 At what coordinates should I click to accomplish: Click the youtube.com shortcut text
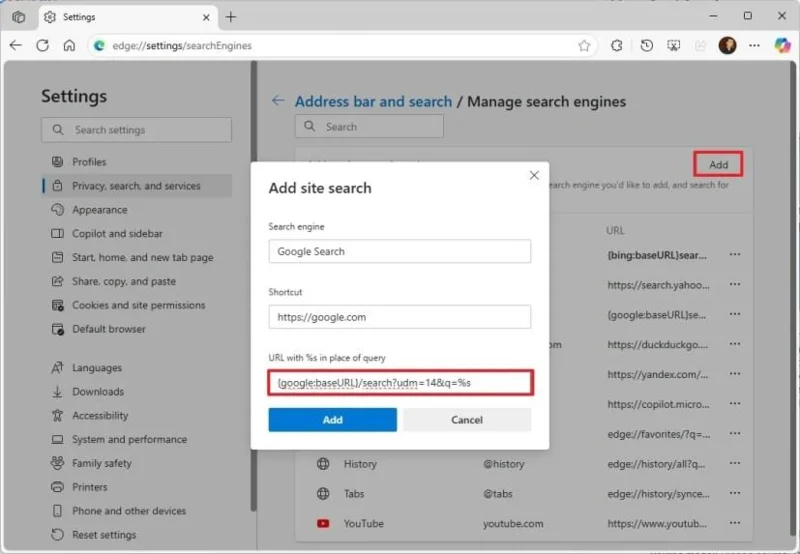513,523
